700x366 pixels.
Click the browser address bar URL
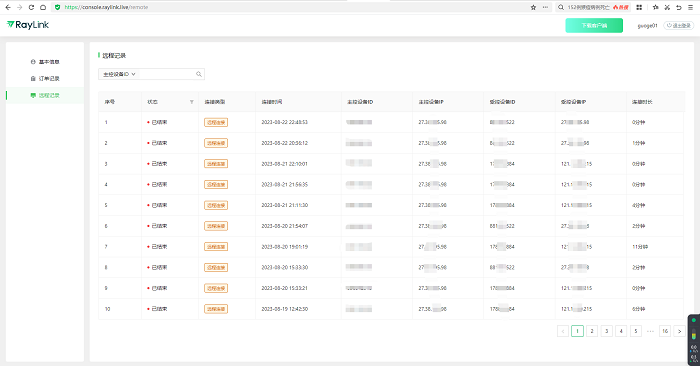[x=106, y=7]
